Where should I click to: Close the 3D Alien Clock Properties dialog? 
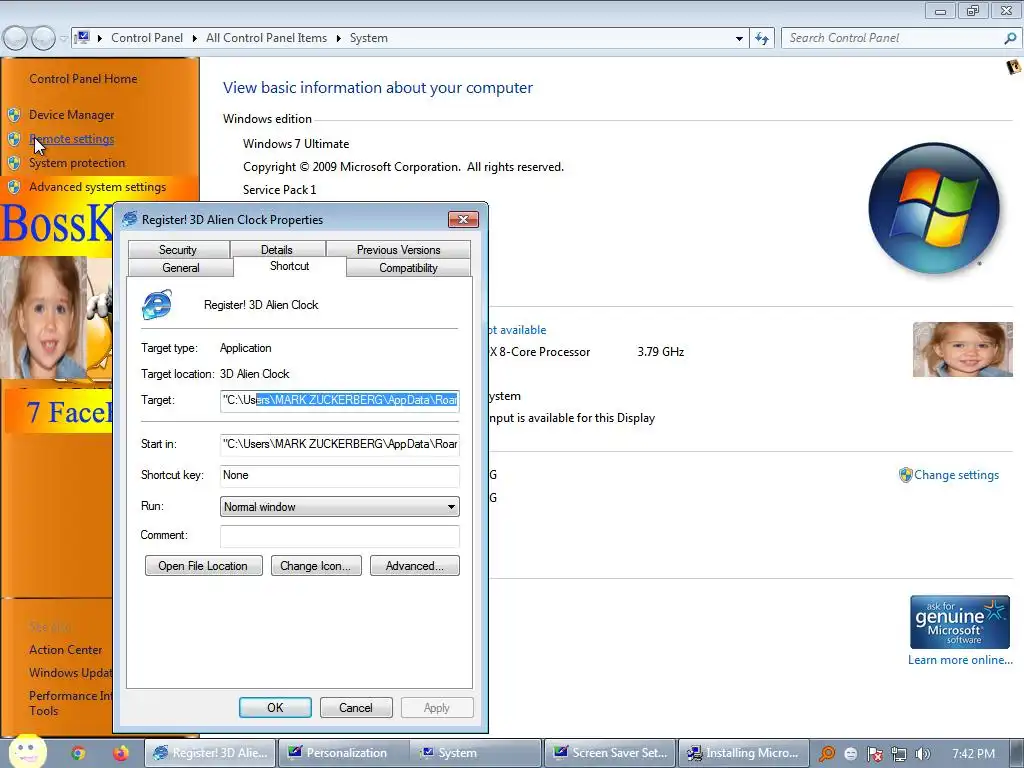pos(463,219)
